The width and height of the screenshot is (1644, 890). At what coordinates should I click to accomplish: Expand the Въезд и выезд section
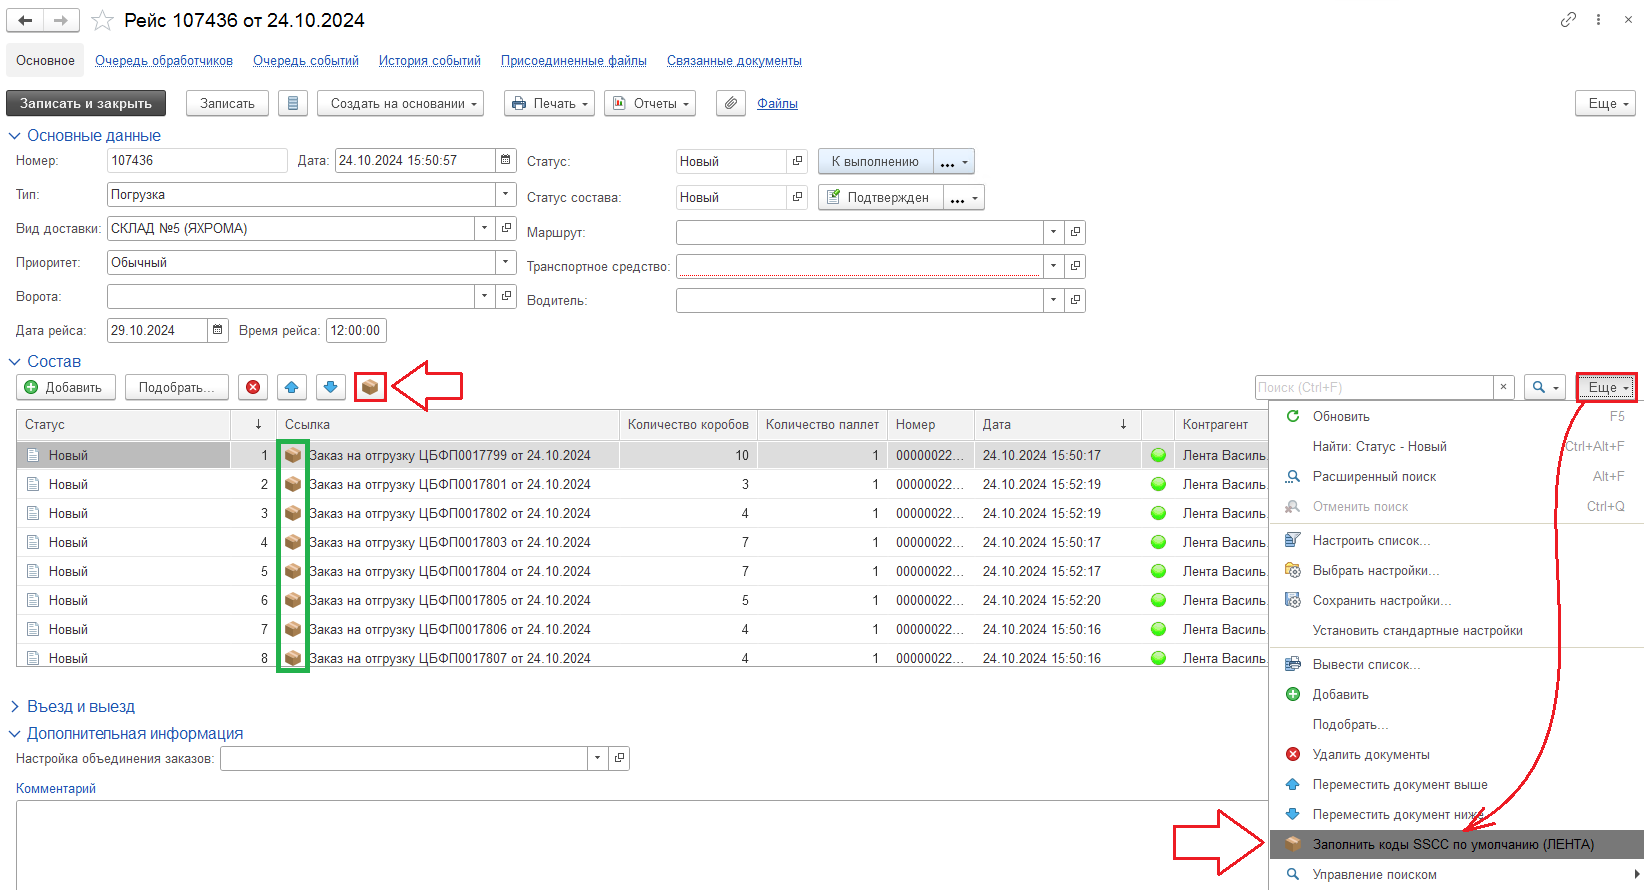pyautogui.click(x=14, y=707)
